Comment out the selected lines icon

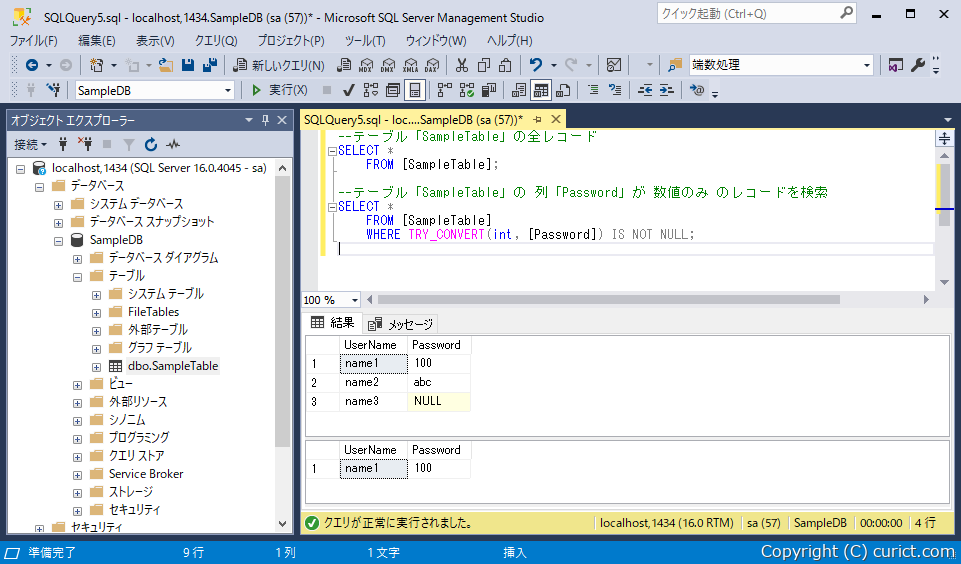coord(593,91)
